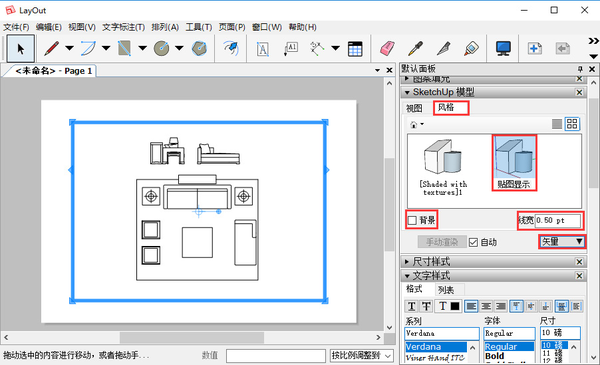Screen dimensions: 600x365
Task: Switch style browser to list view
Action: tap(557, 124)
